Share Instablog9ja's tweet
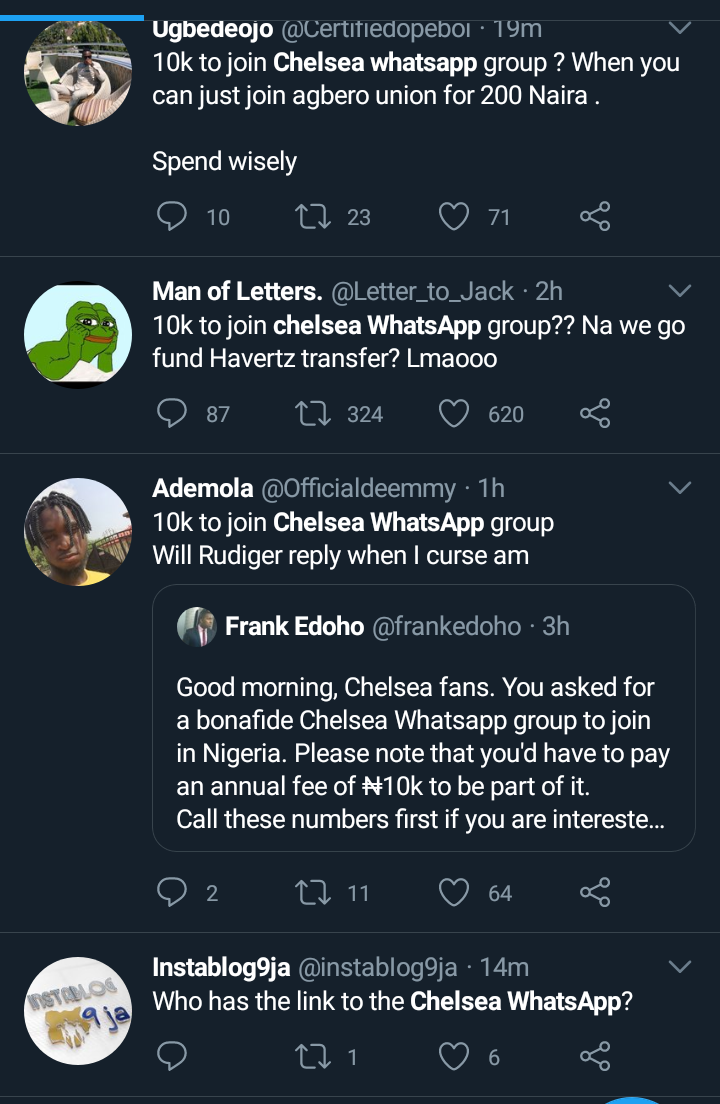Screen dimensions: 720x1104 coord(595,1056)
